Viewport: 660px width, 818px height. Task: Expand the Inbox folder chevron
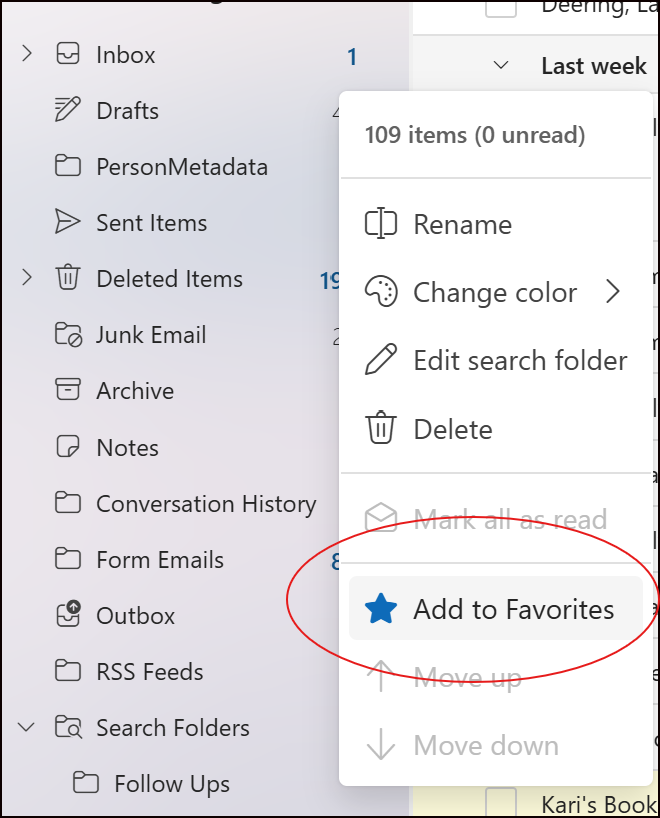click(27, 55)
